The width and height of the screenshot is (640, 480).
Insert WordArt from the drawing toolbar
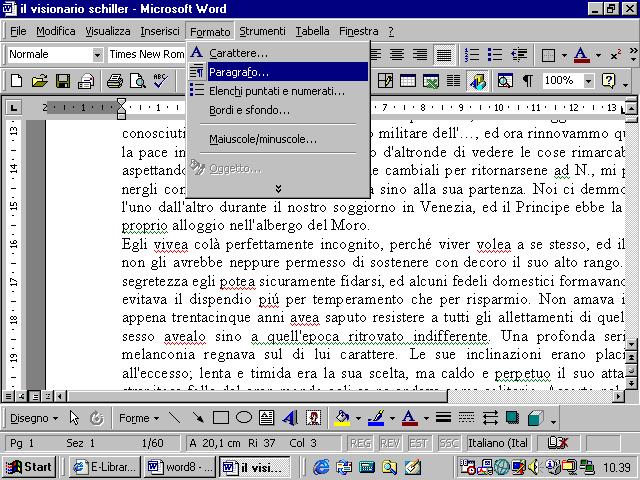291,418
